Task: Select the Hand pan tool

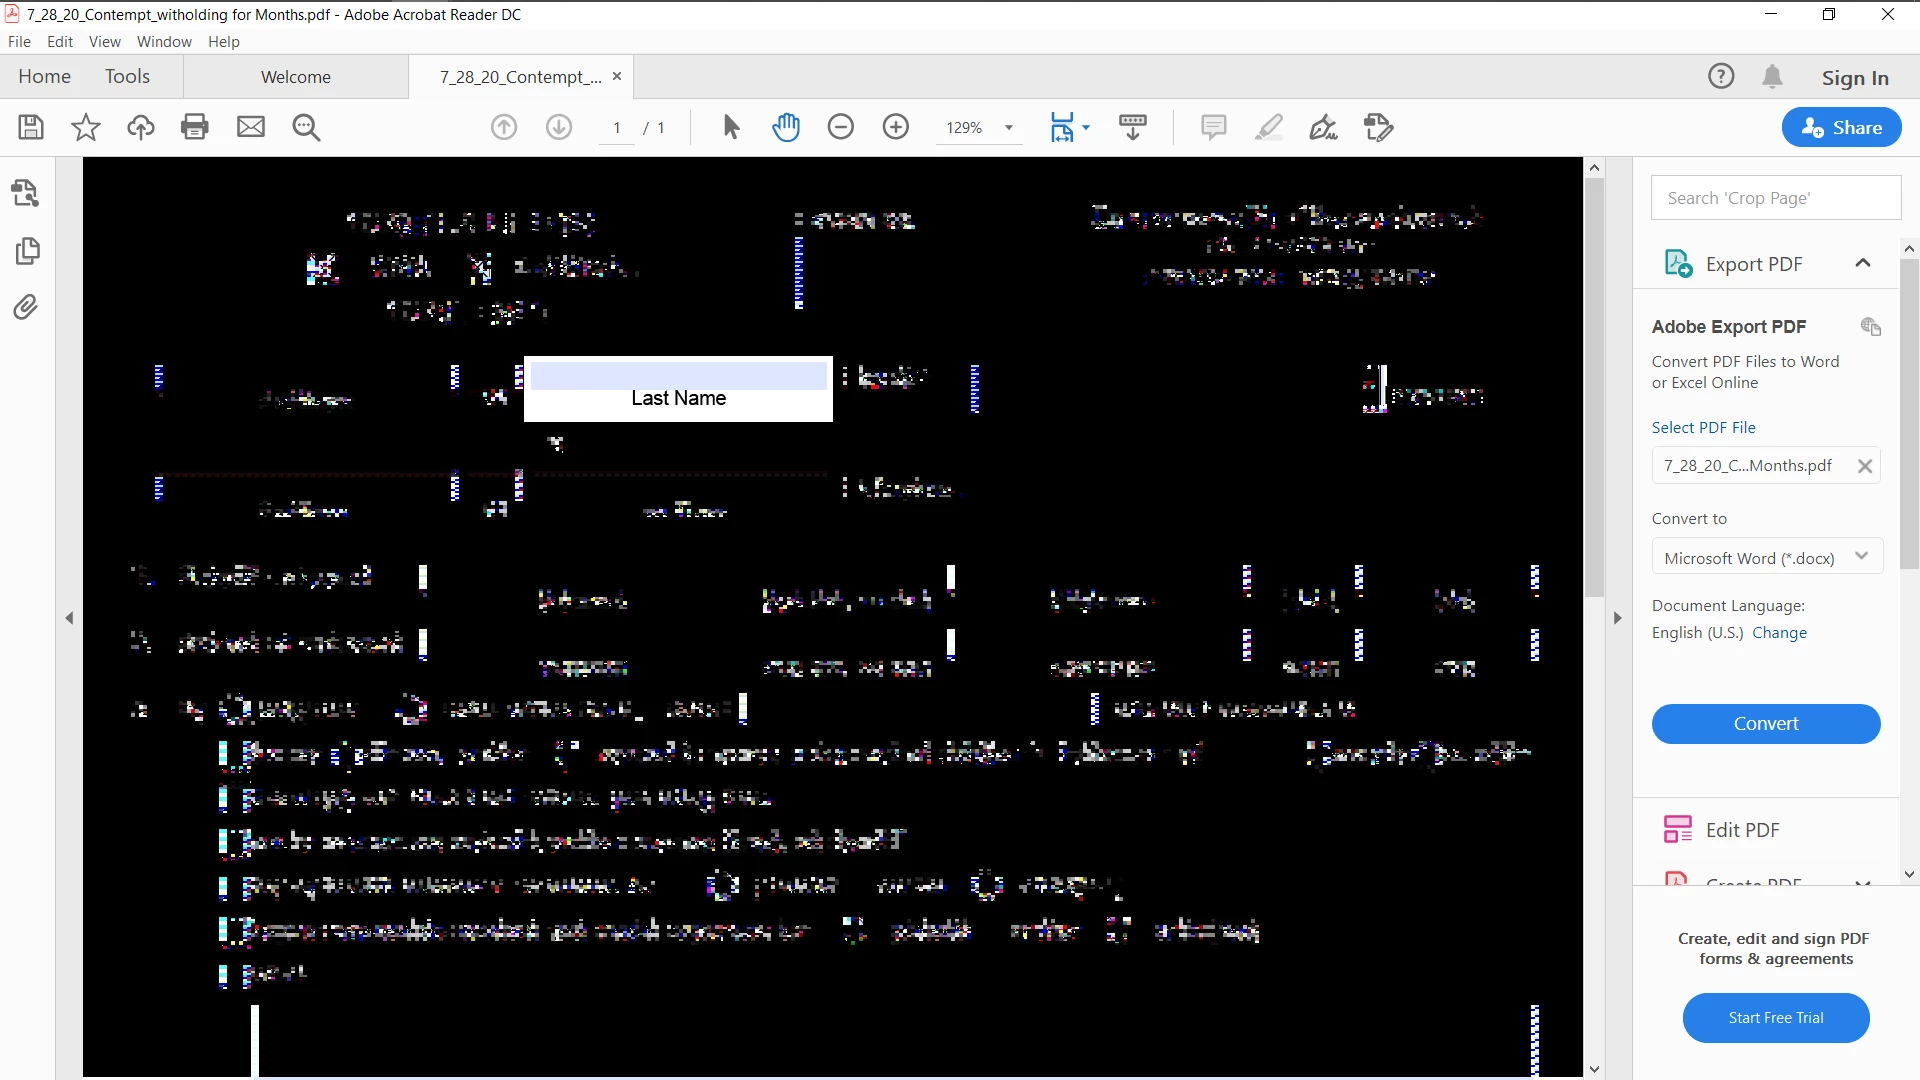Action: click(x=786, y=127)
